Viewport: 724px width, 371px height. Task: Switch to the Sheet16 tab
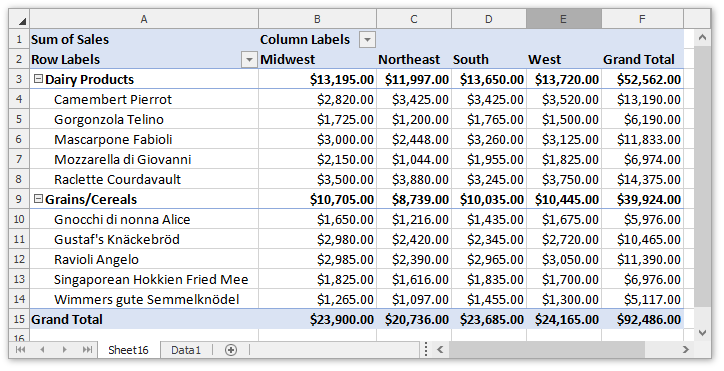click(128, 350)
